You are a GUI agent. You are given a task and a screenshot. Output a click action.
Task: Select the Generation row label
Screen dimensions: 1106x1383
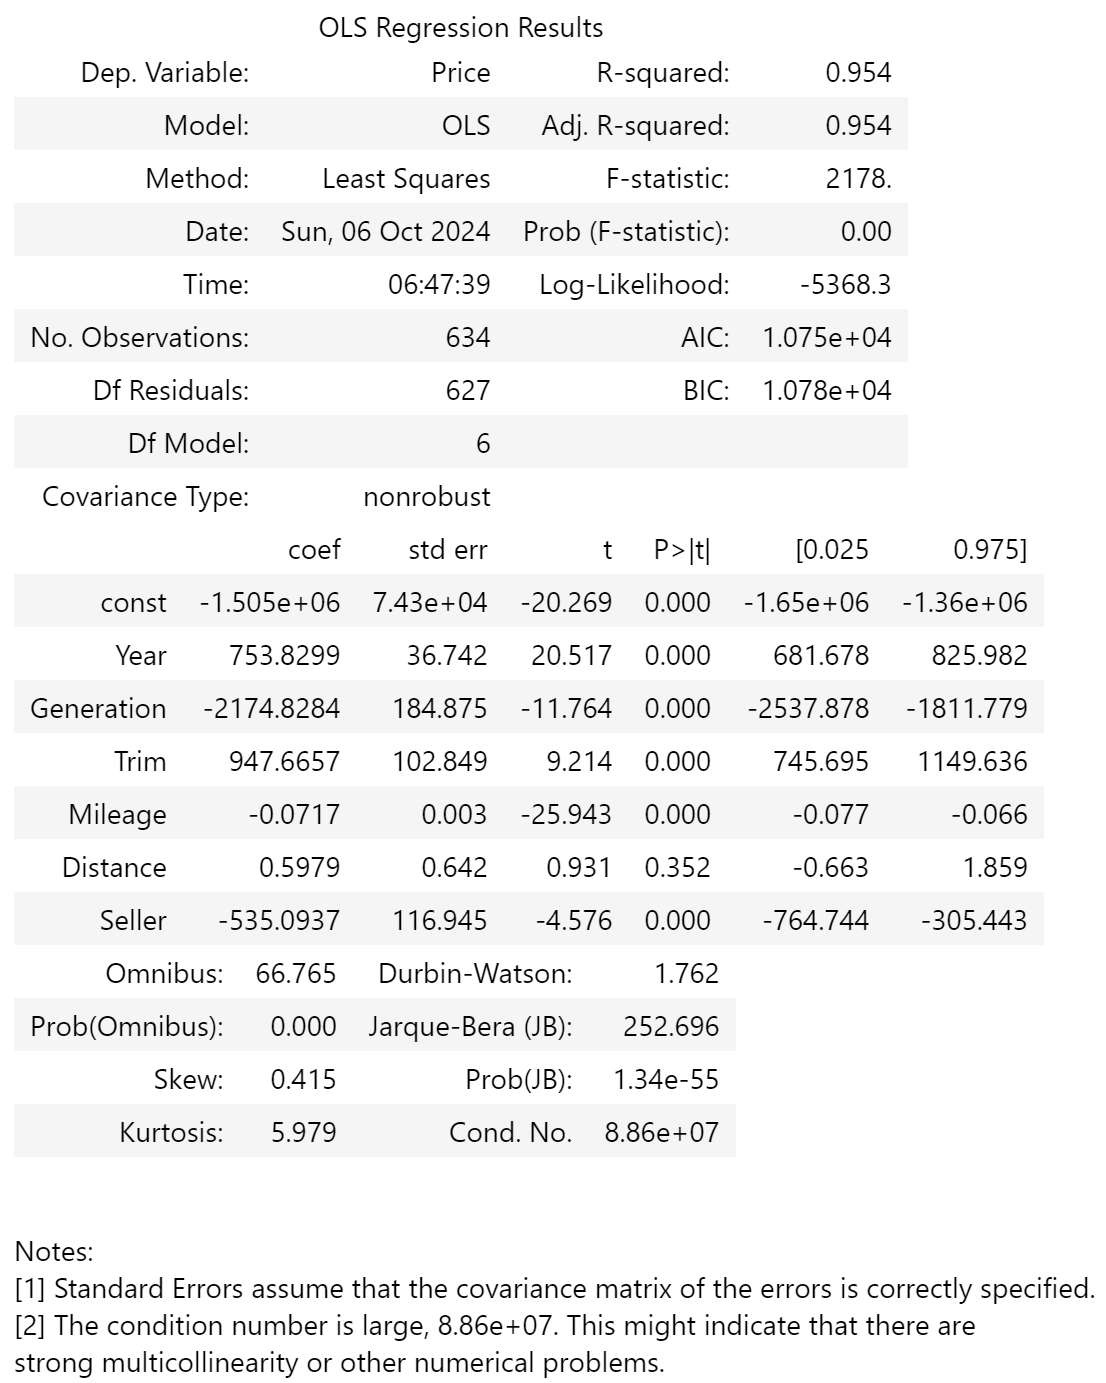[98, 709]
